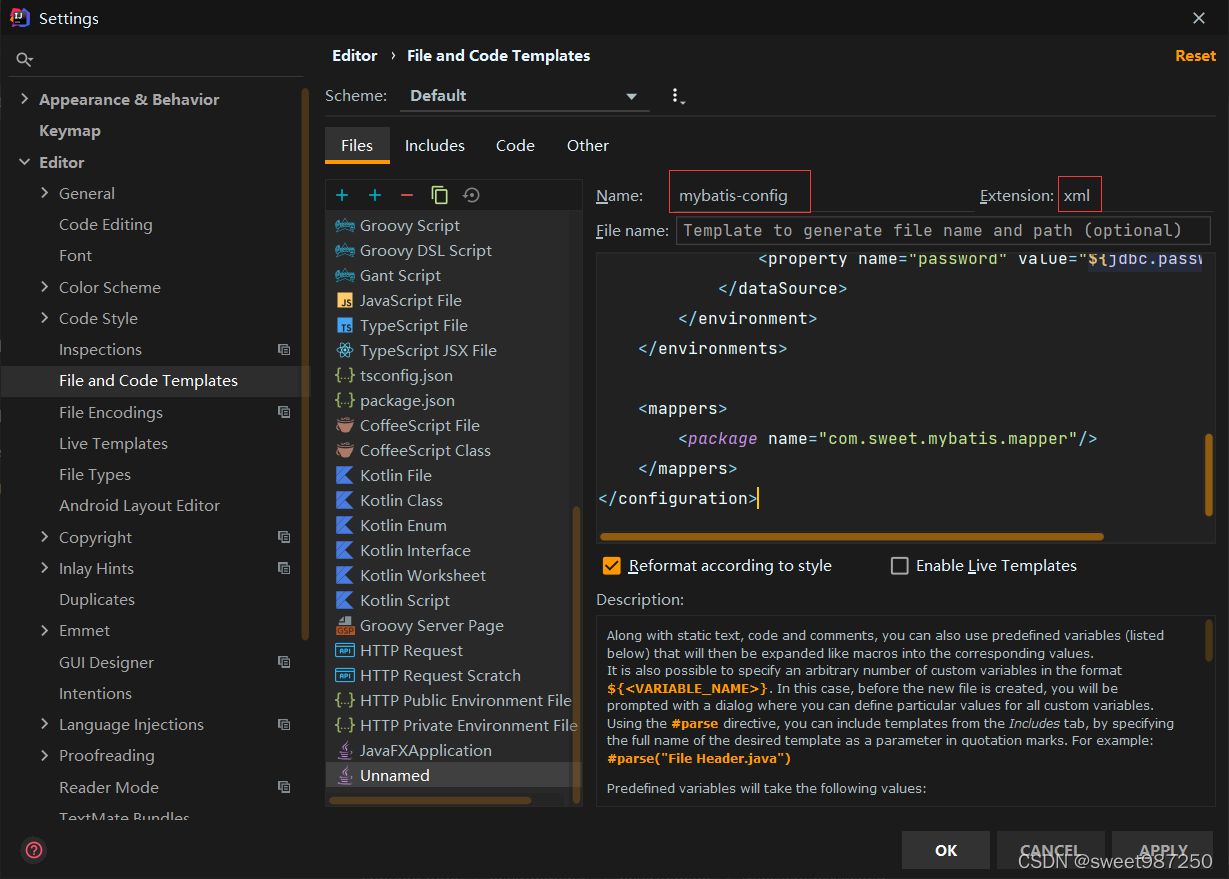The image size is (1229, 879).
Task: Click the CoffeeScript File cup icon
Action: [345, 425]
